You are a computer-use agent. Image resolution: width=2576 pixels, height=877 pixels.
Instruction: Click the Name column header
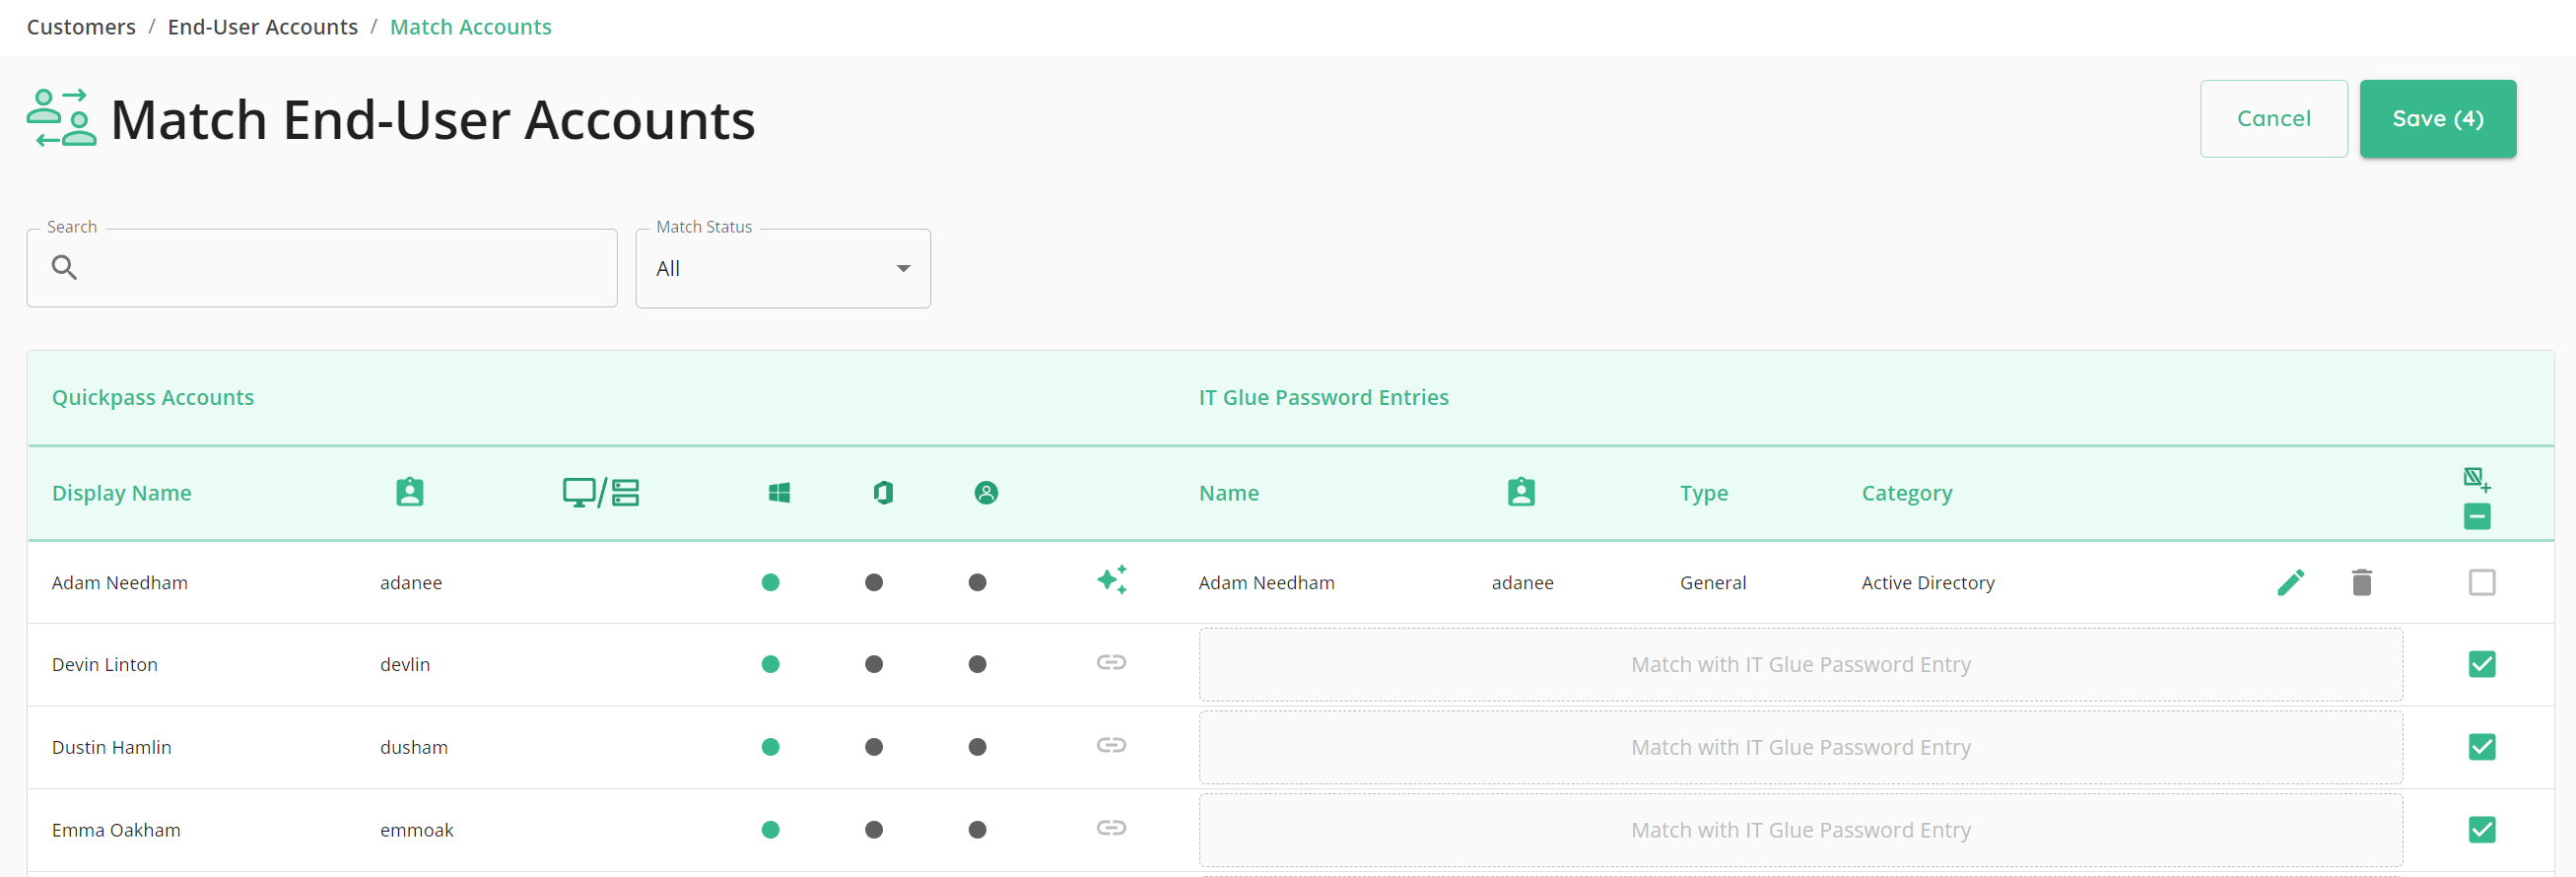pyautogui.click(x=1229, y=493)
